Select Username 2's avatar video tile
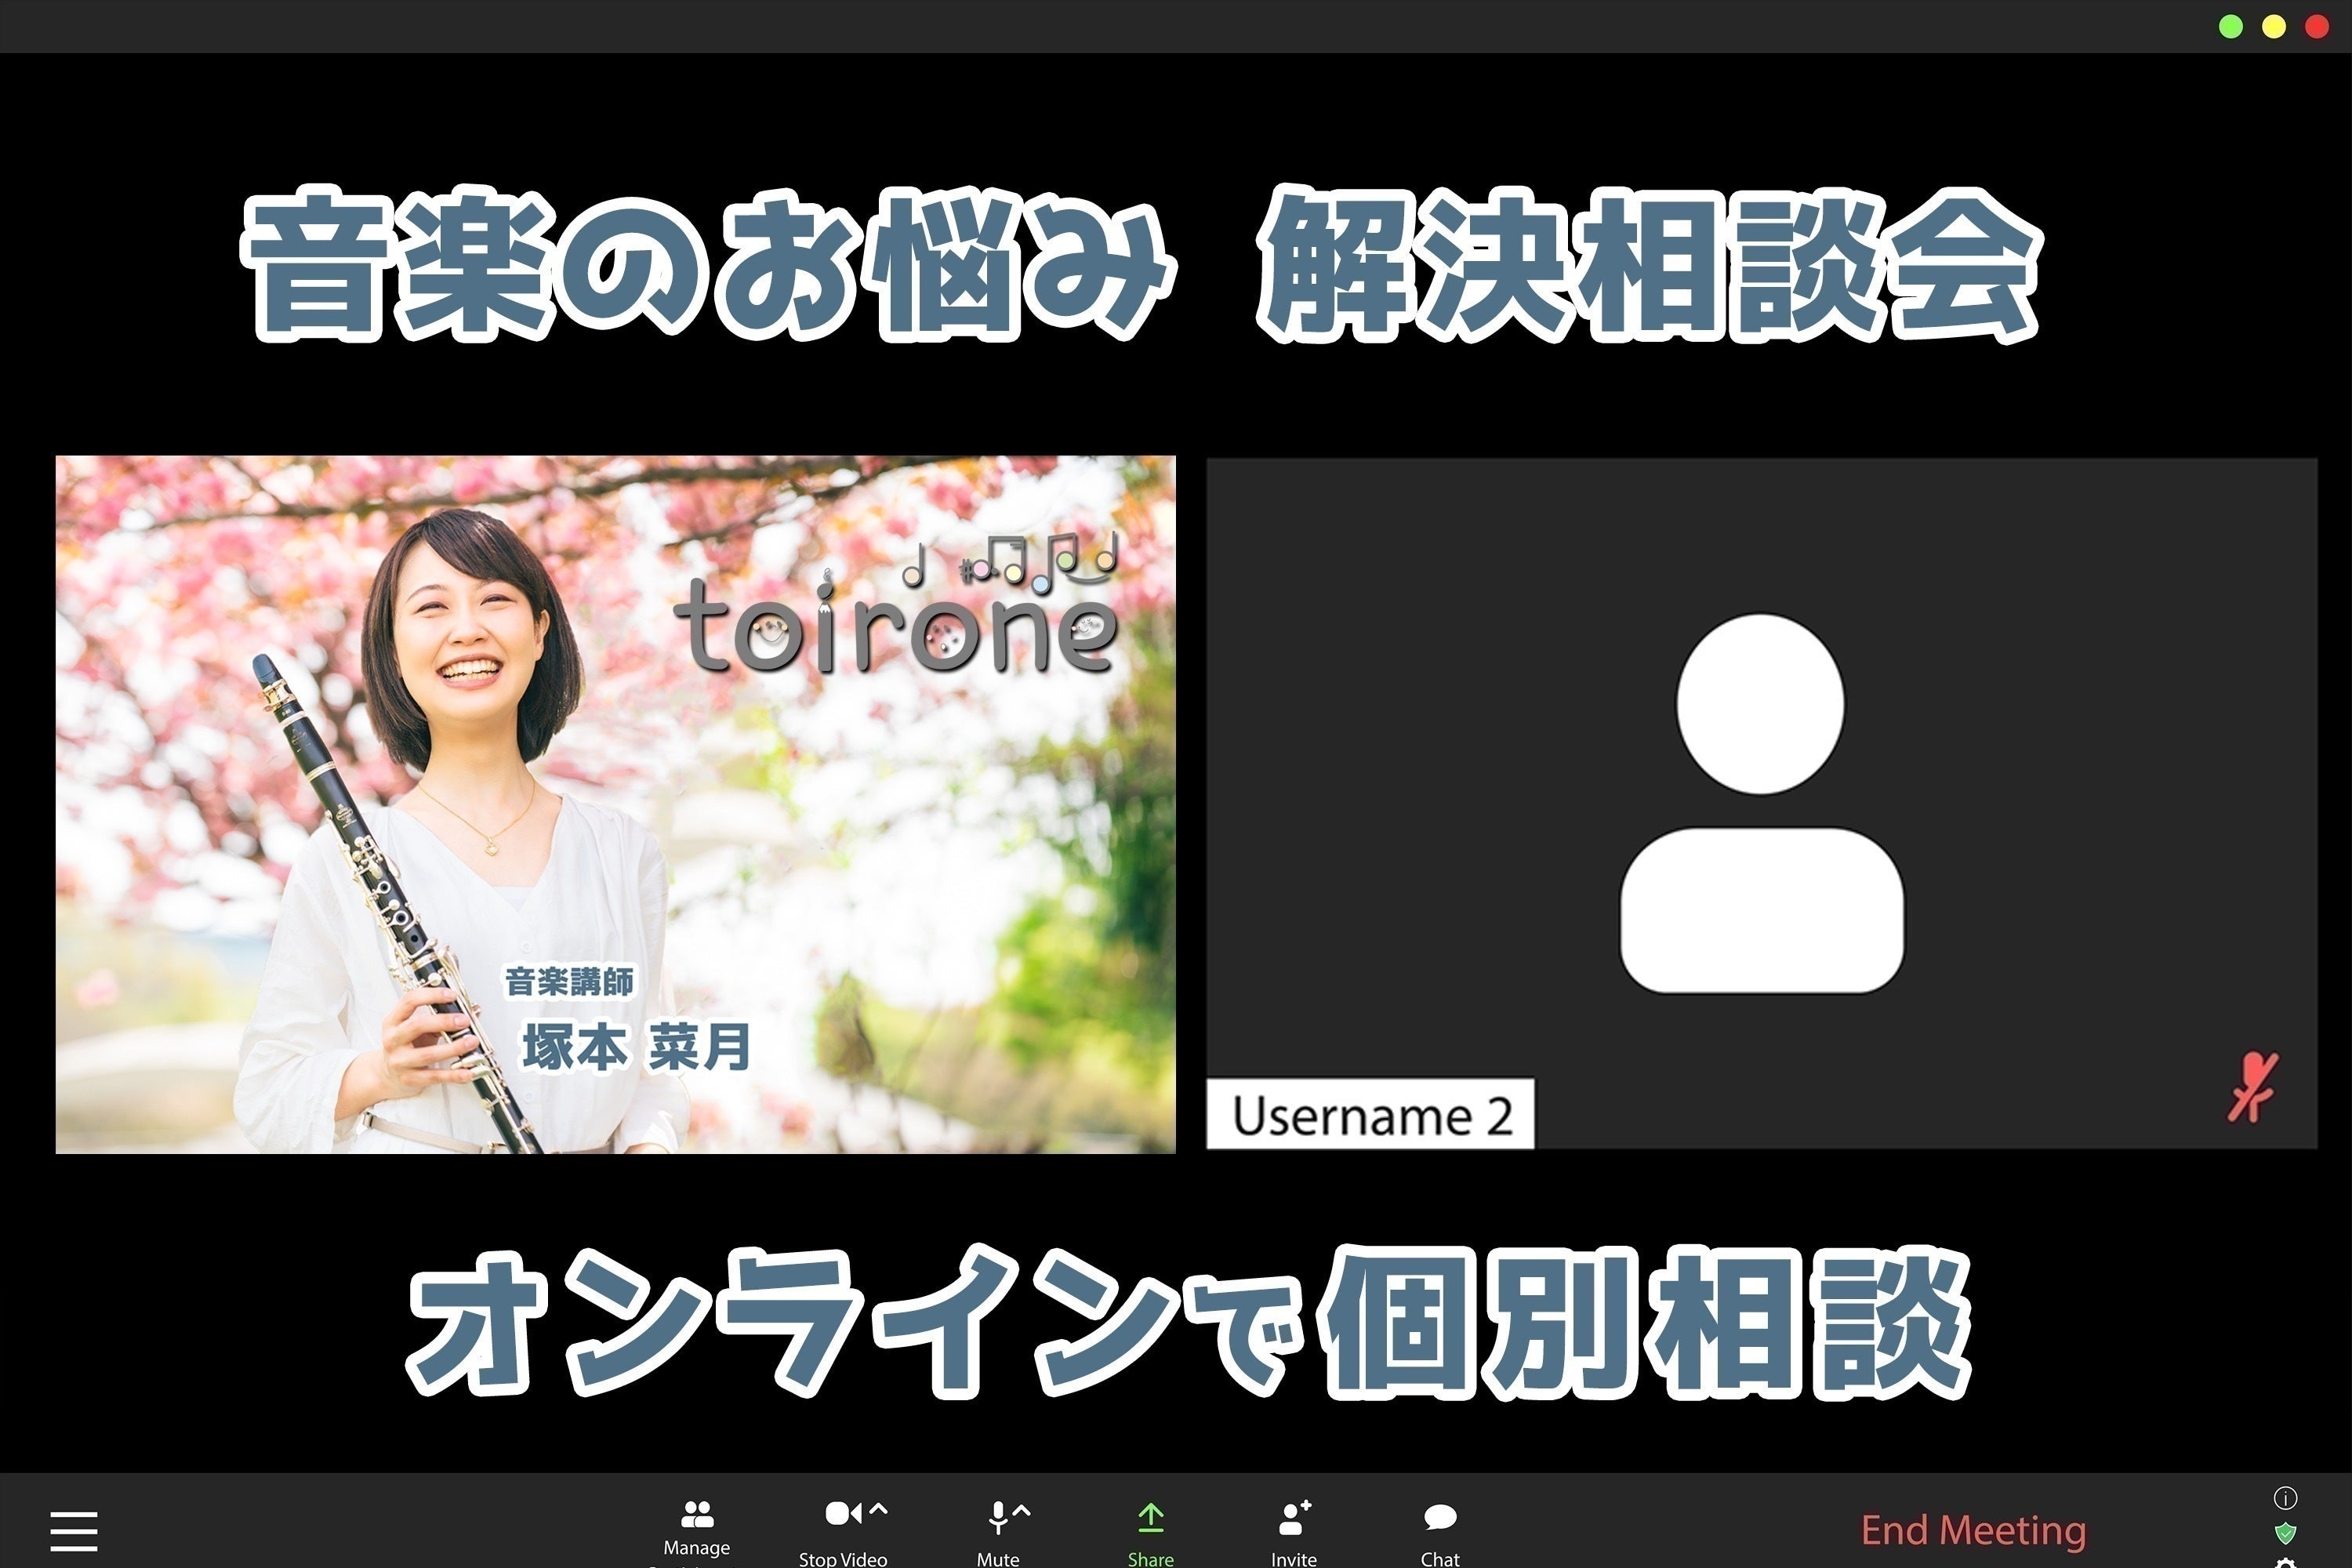2352x1568 pixels. tap(1761, 803)
